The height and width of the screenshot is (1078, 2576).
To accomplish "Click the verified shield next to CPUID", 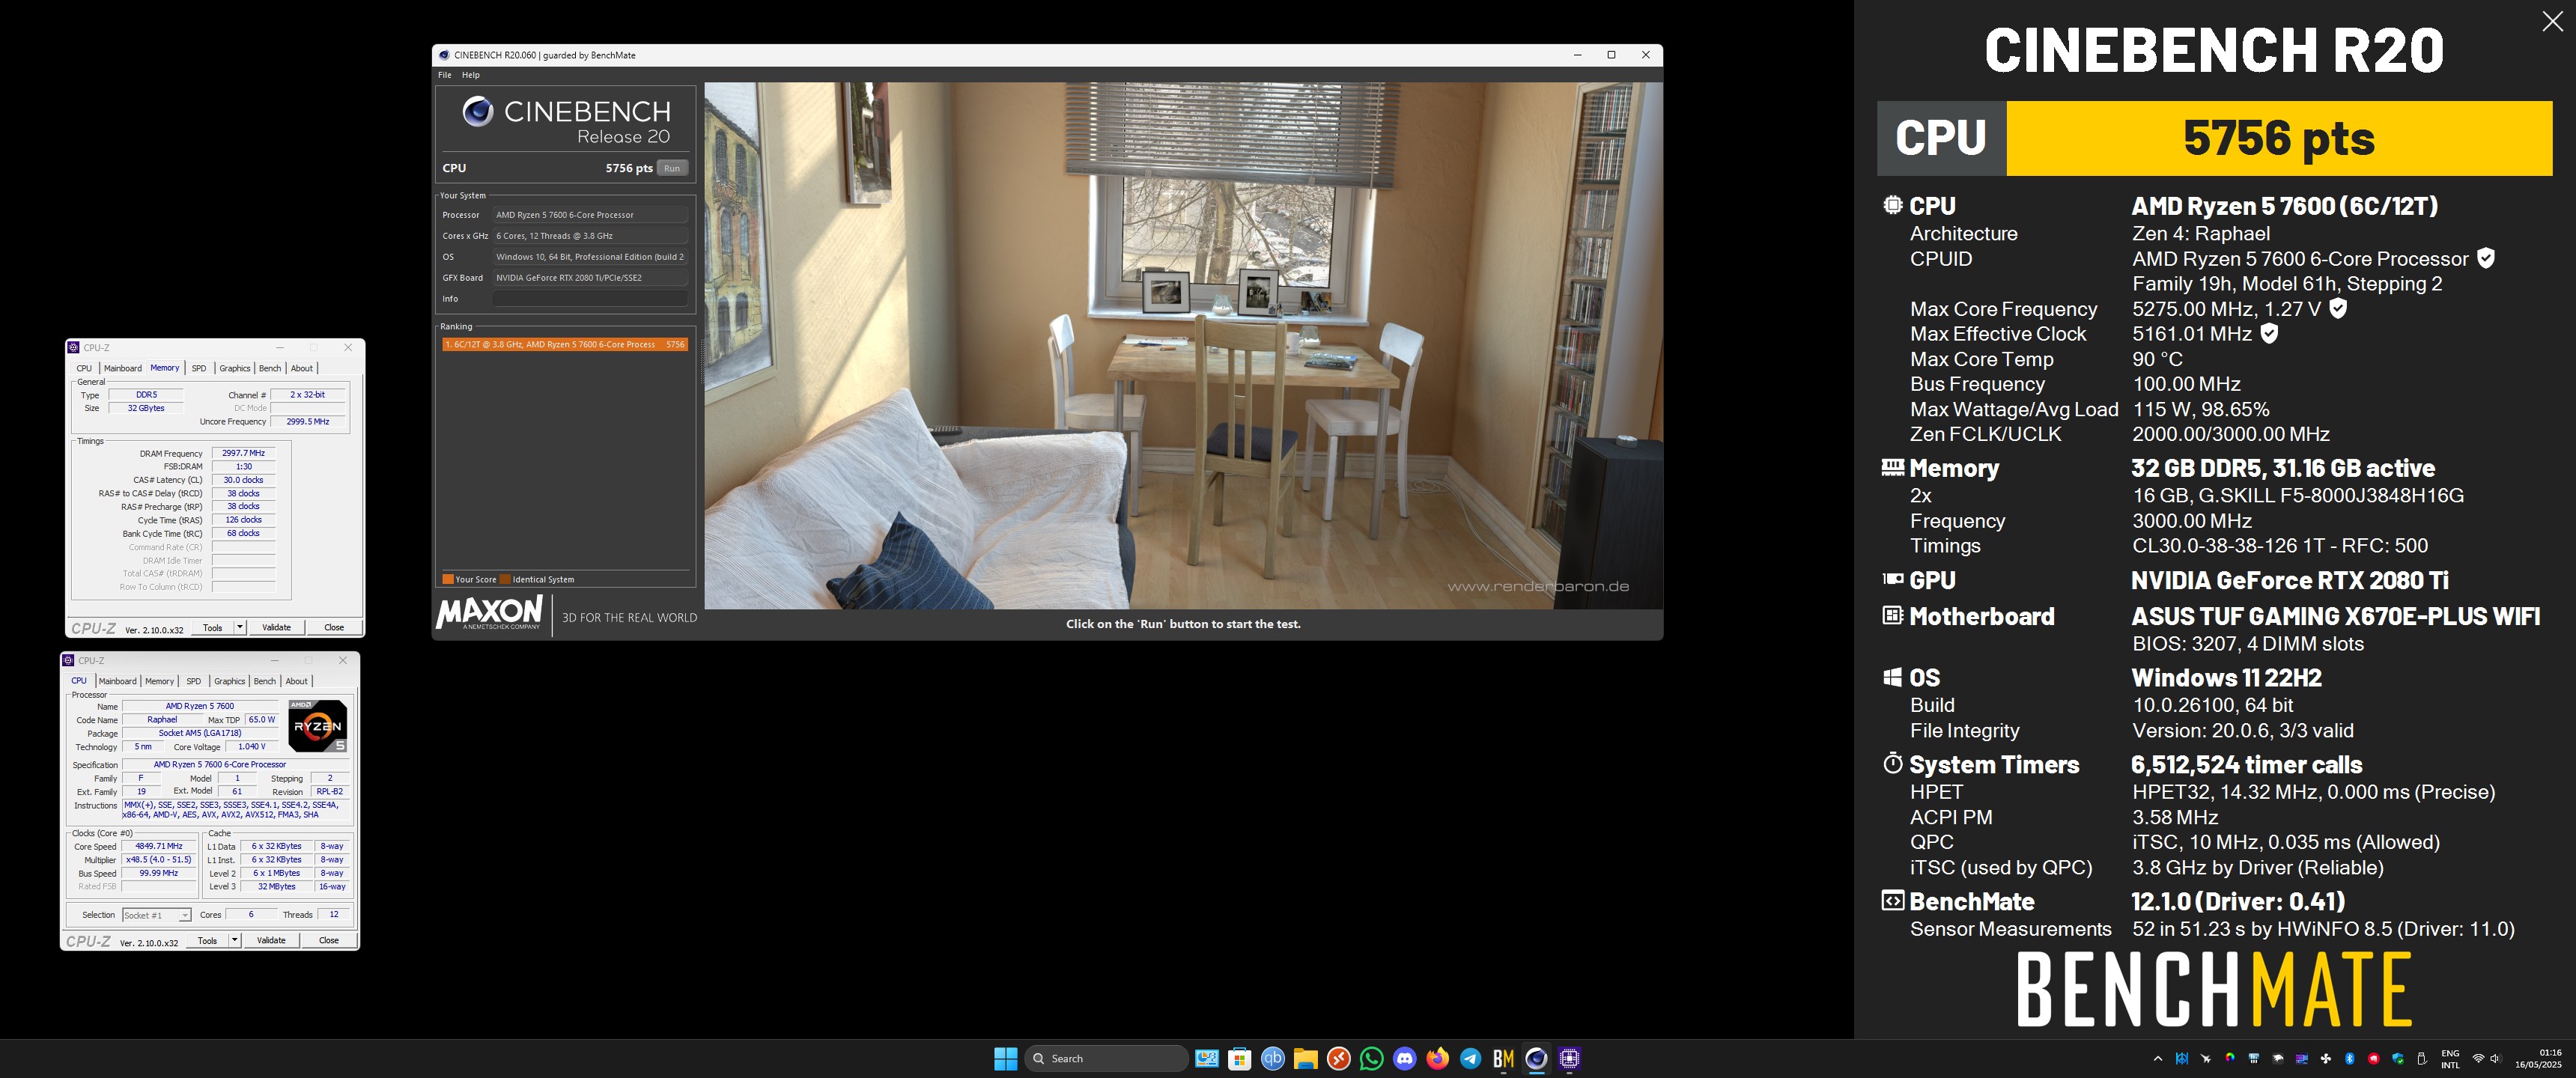I will point(2486,258).
